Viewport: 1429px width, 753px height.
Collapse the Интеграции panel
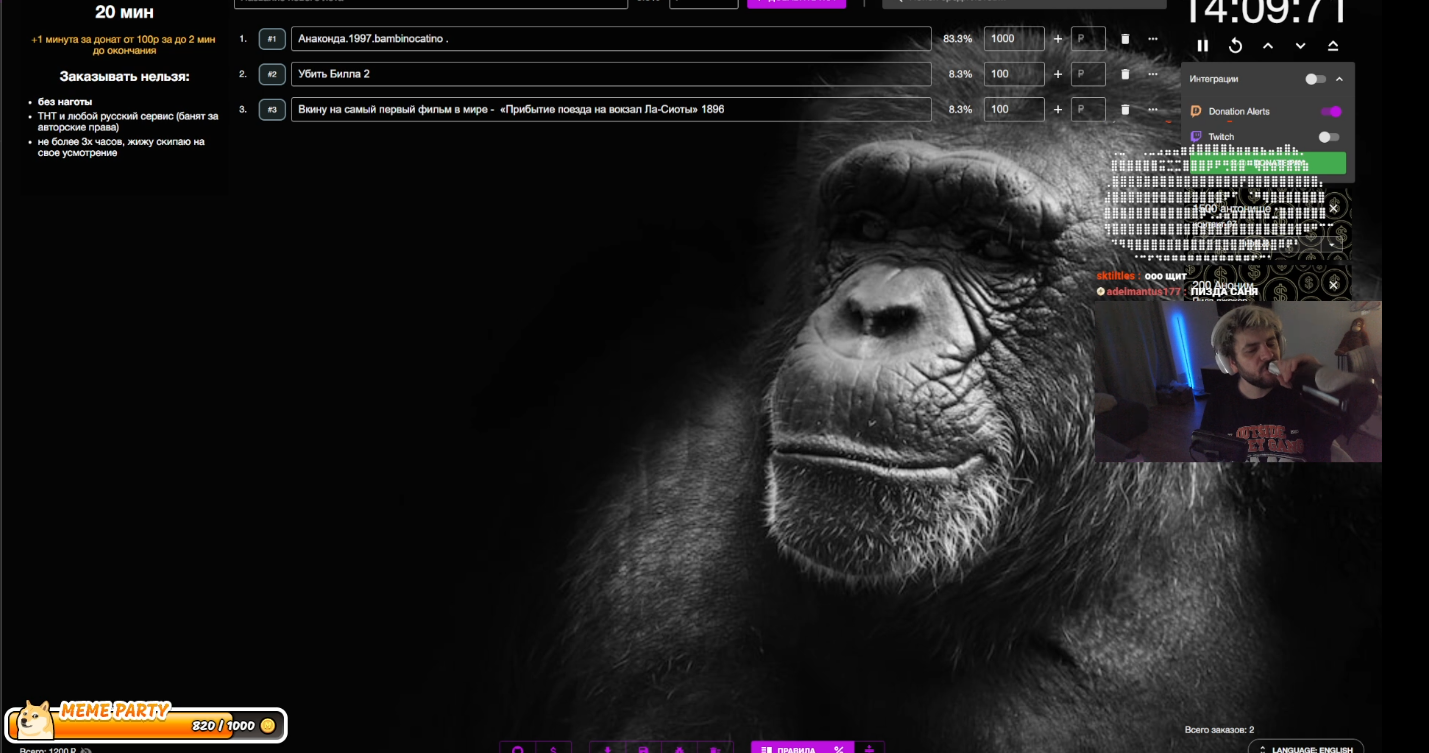tap(1339, 79)
